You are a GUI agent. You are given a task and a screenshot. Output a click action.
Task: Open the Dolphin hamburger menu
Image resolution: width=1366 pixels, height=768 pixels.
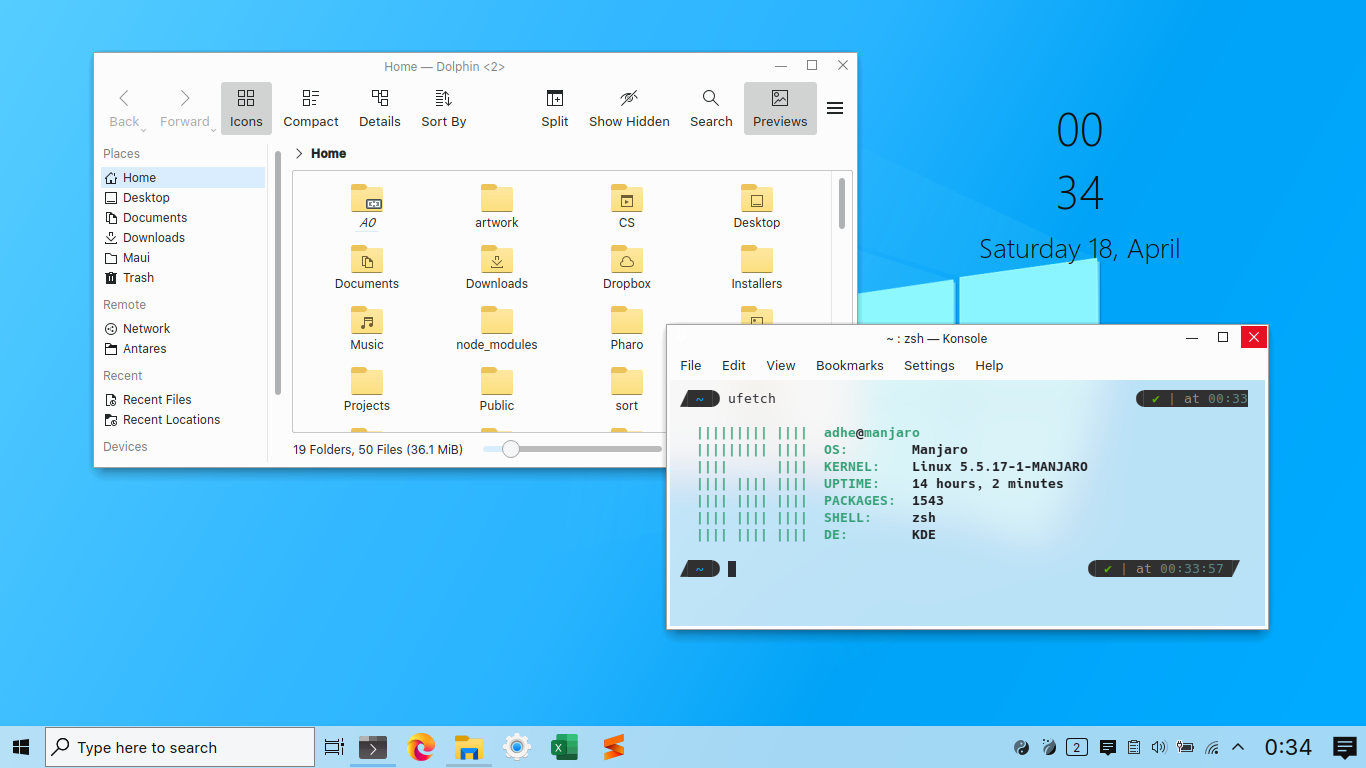(835, 108)
